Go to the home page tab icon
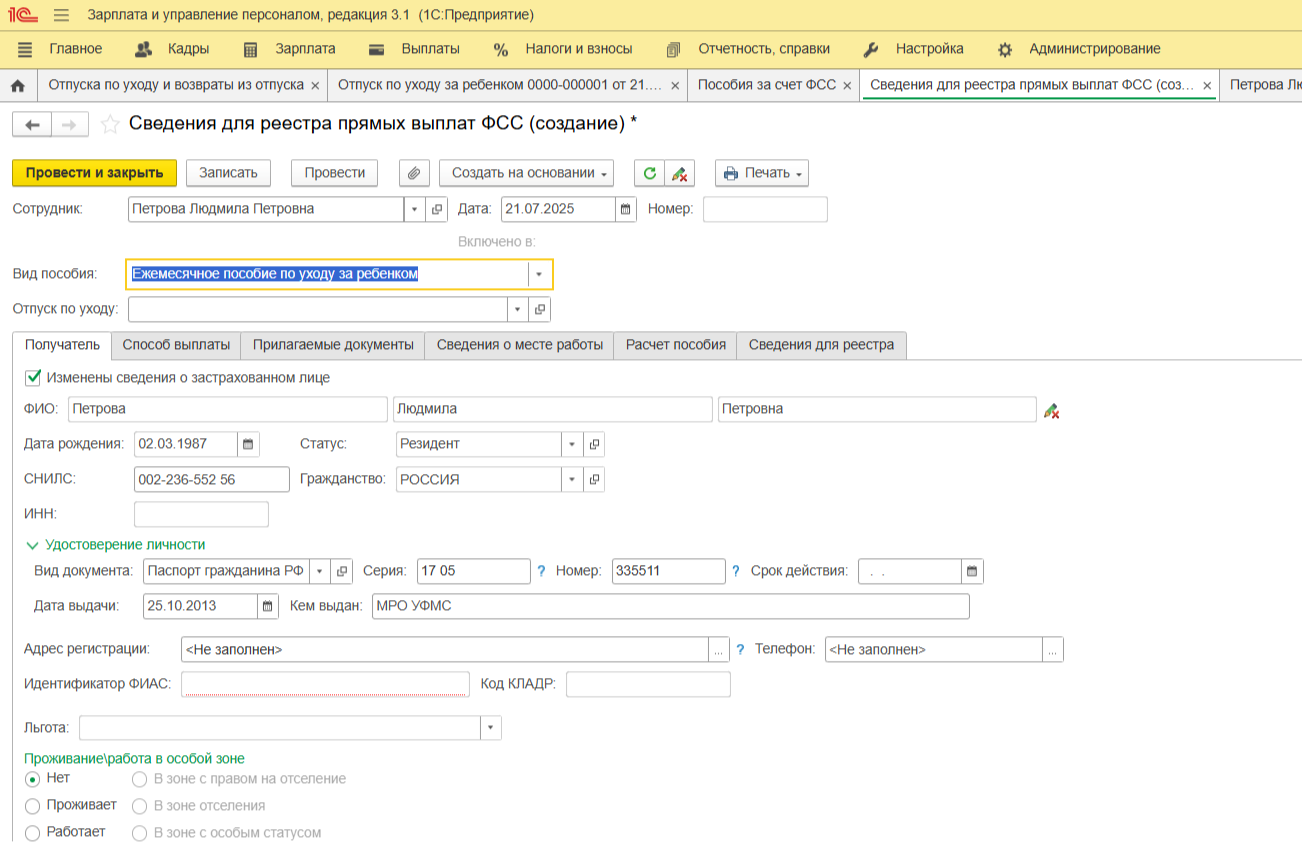 coord(17,86)
